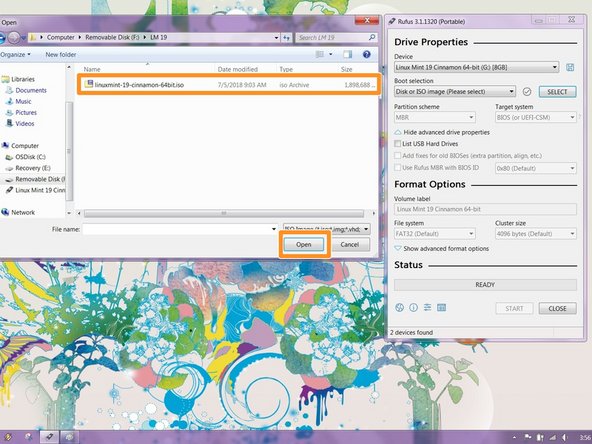
Task: Click the Cancel button in Open dialog
Action: click(x=349, y=245)
